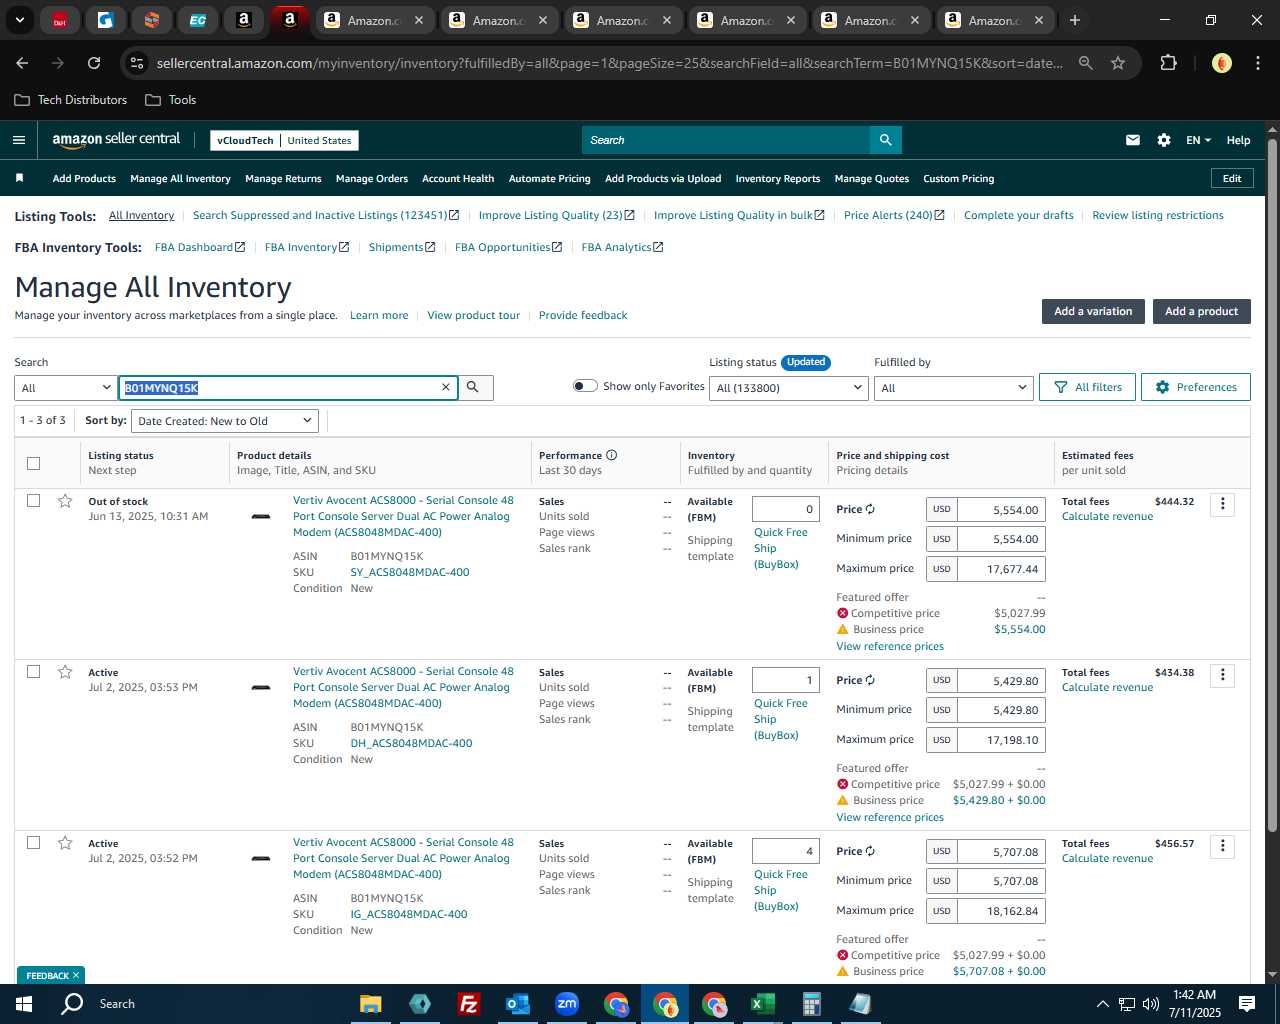Click the available quantity field showing 4
1280x1024 pixels.
tap(786, 851)
